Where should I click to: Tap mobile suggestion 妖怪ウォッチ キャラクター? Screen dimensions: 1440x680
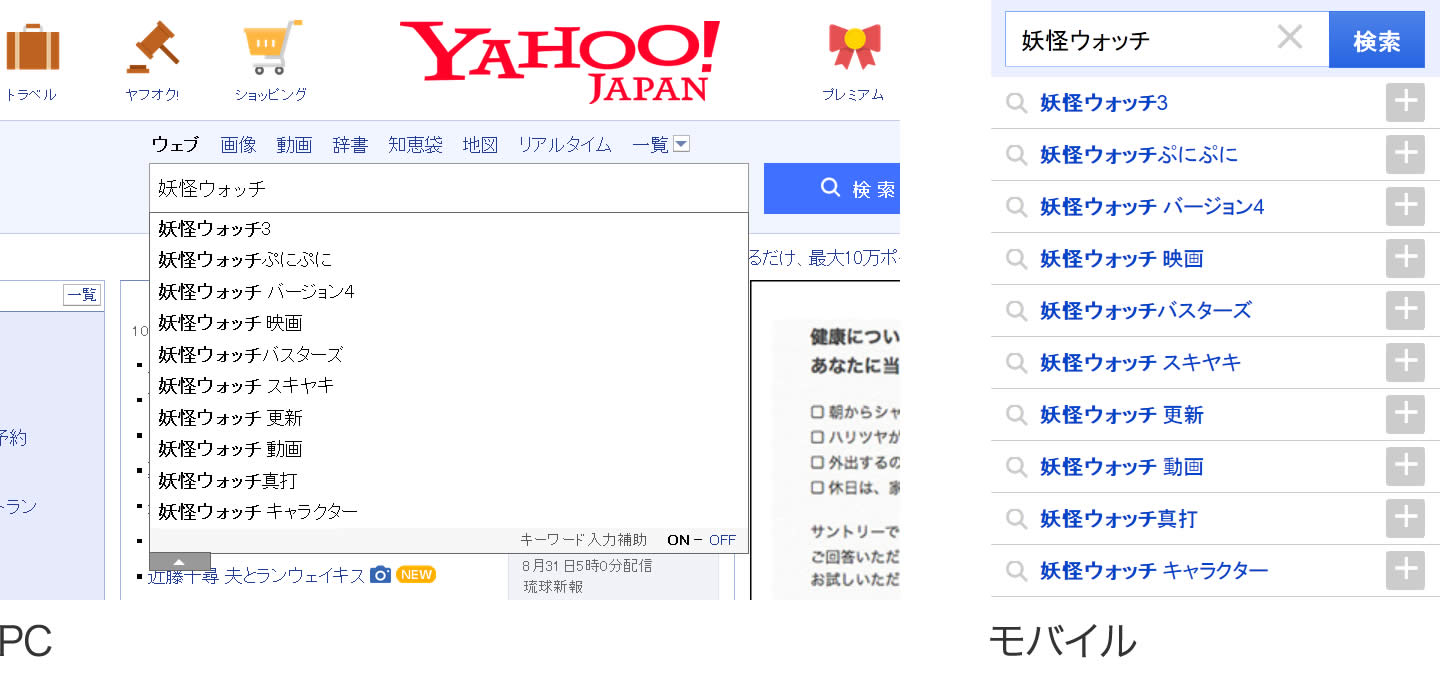(1154, 571)
